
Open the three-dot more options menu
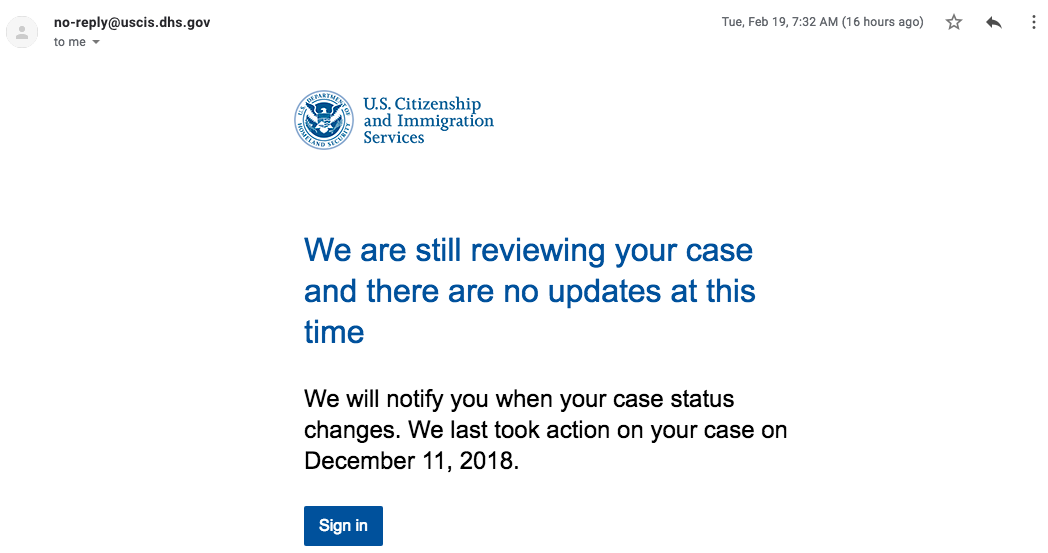(1034, 22)
